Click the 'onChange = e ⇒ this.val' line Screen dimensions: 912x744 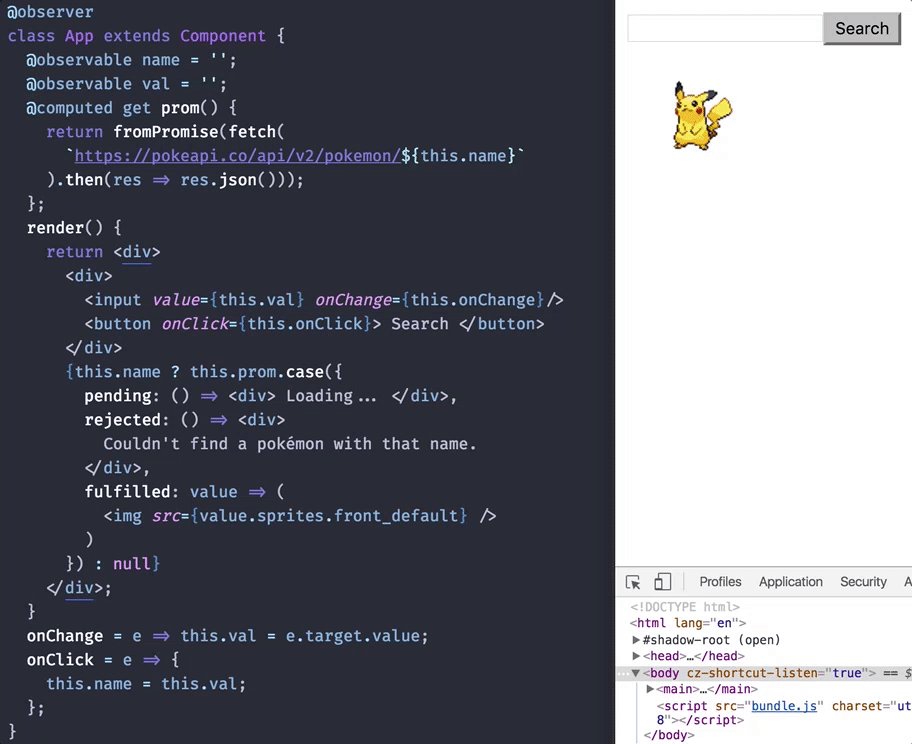[227, 636]
